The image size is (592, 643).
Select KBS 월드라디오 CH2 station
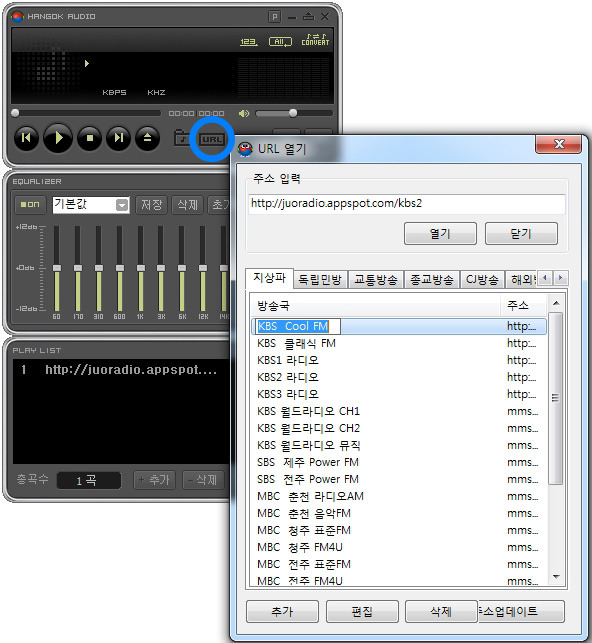click(x=398, y=429)
